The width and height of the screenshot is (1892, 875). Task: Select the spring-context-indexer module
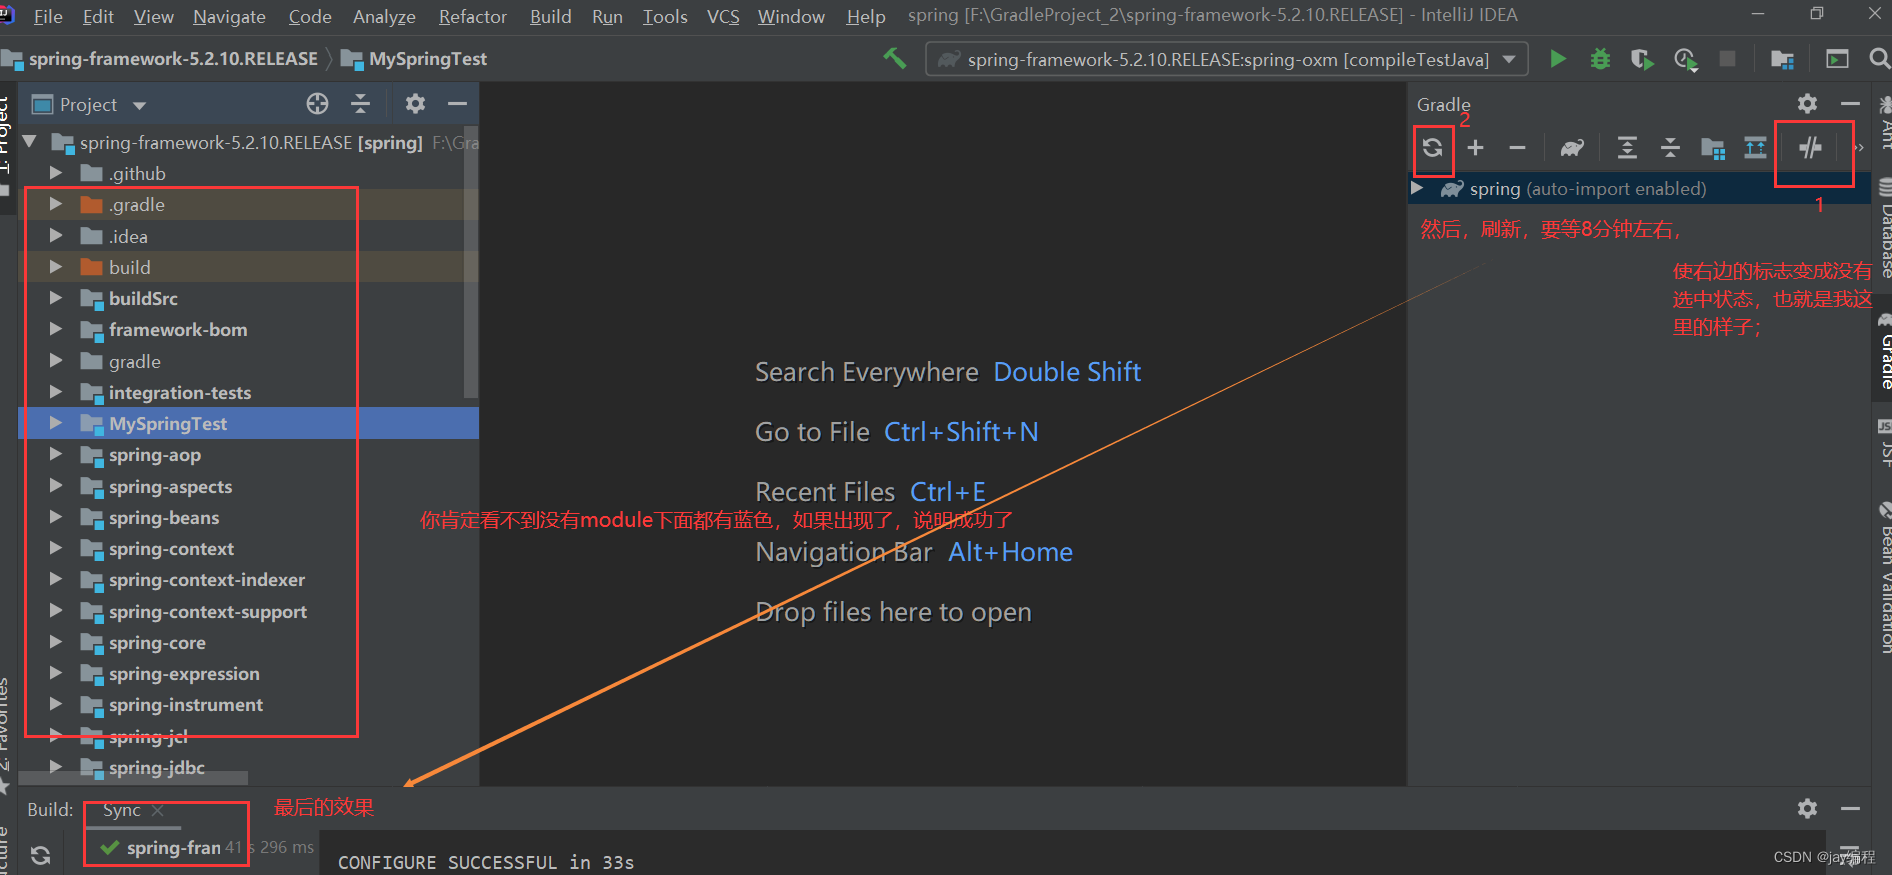(x=207, y=580)
